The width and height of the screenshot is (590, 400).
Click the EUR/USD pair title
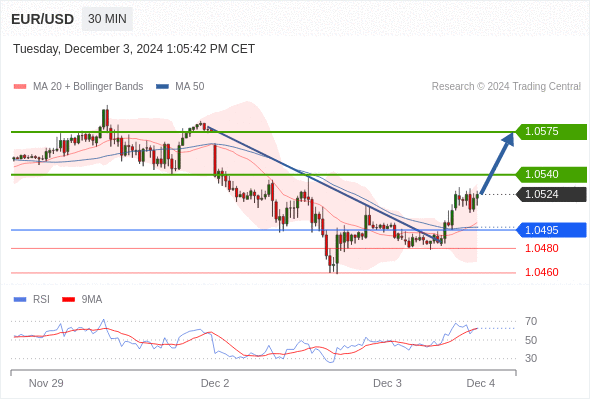43,19
